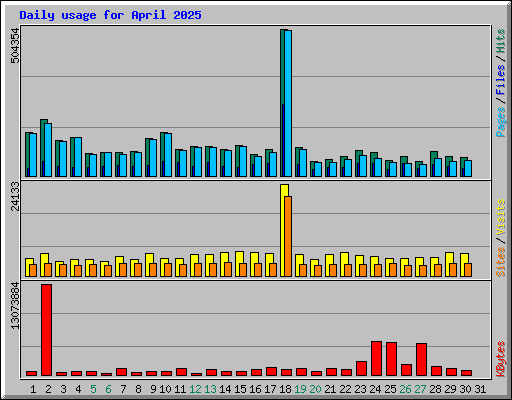Select the day 27 red KBytes bar
The width and height of the screenshot is (512, 400).
421,359
